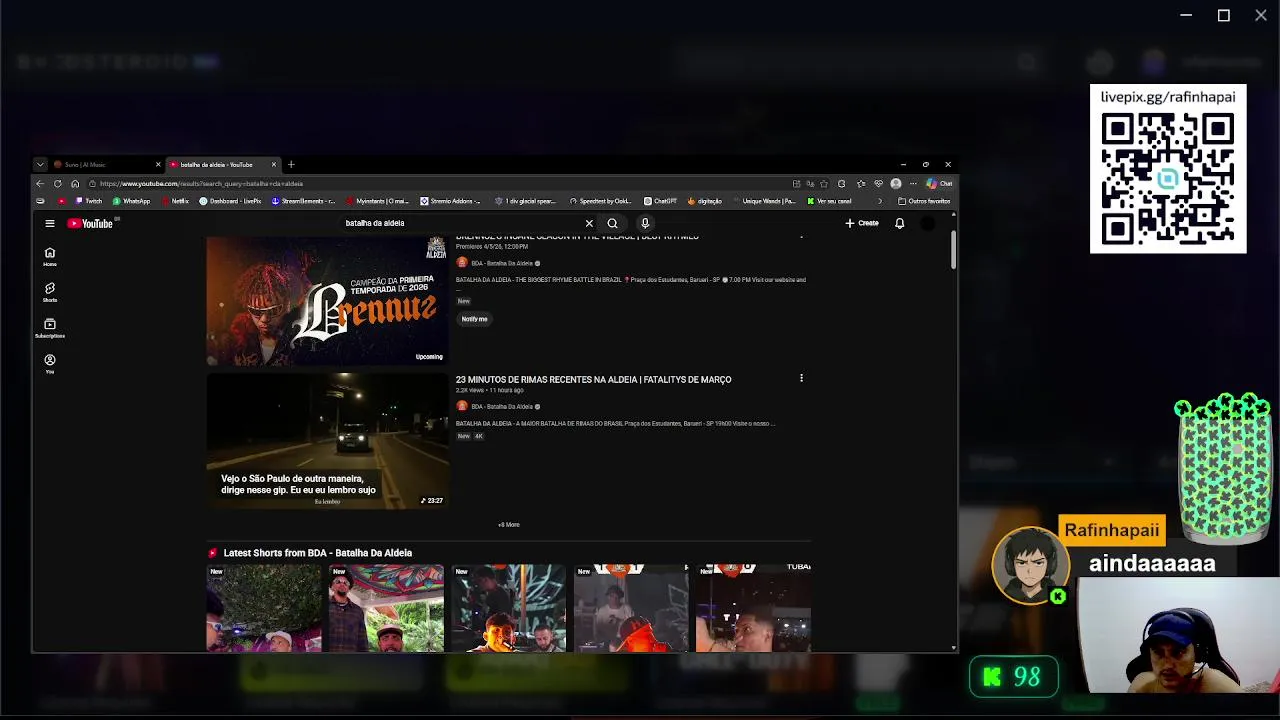
Task: Open the digitação bookmark
Action: [x=704, y=201]
